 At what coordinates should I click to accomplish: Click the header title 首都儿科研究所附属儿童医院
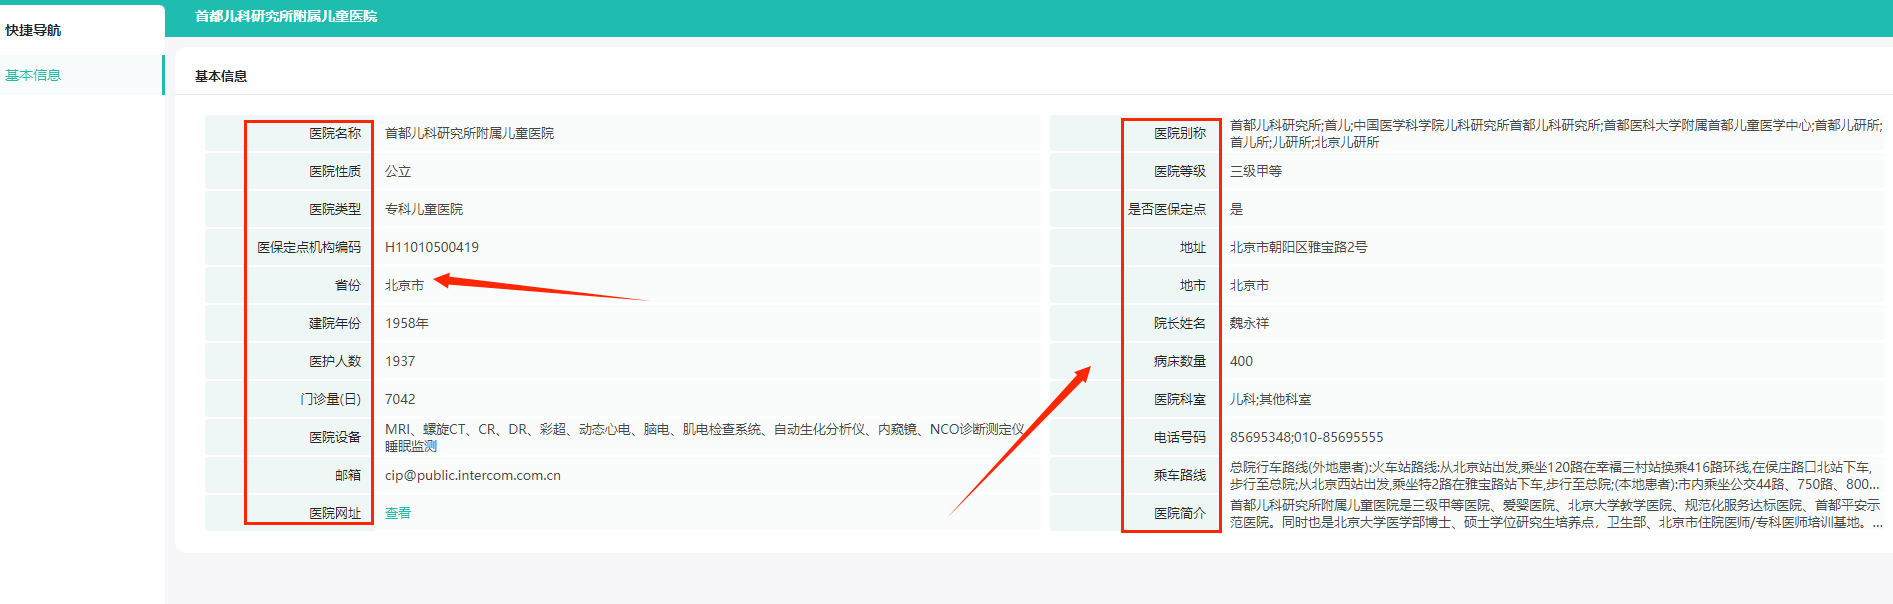pos(286,16)
